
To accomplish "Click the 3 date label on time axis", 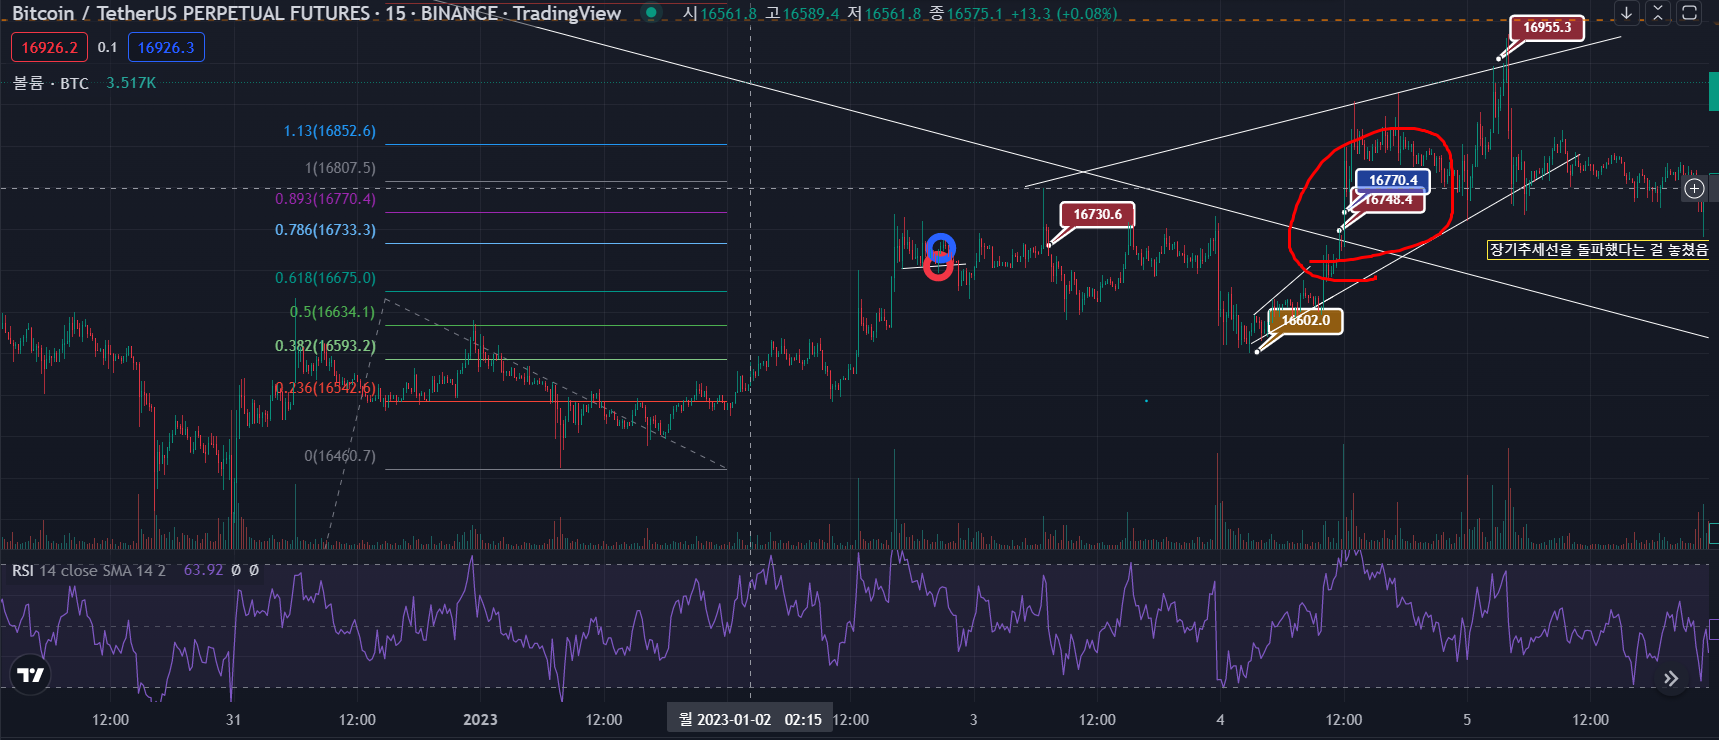I will coord(973,720).
